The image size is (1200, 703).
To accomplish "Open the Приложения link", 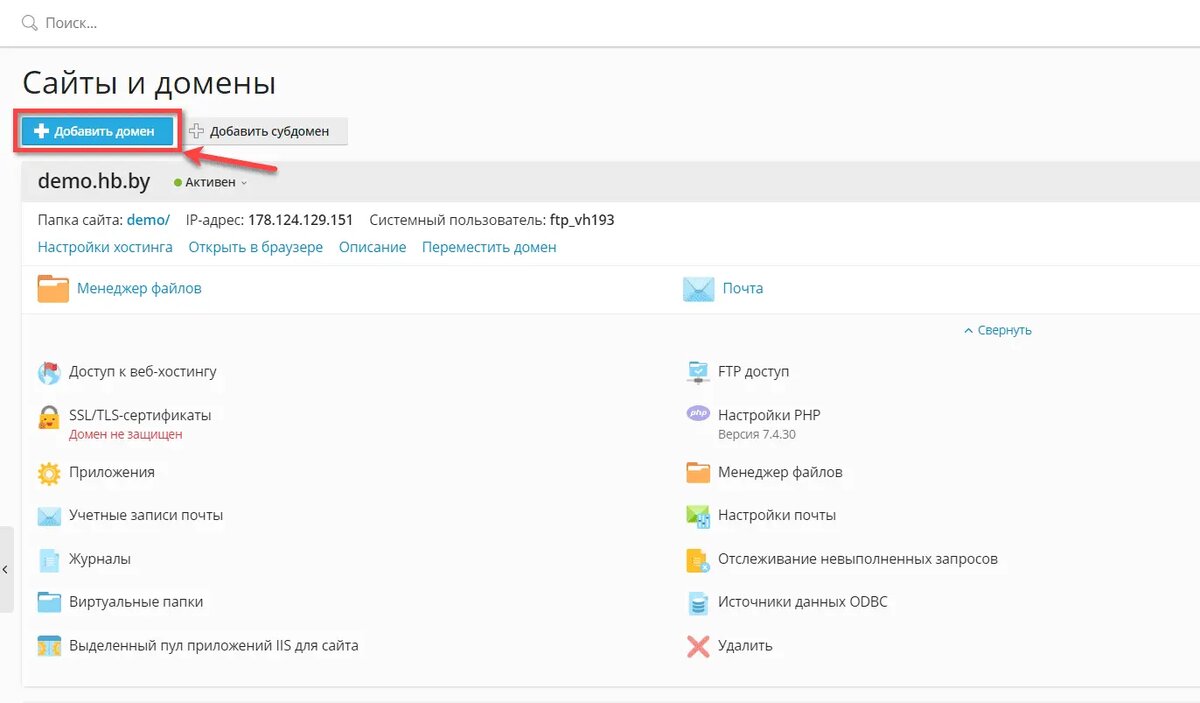I will click(112, 472).
